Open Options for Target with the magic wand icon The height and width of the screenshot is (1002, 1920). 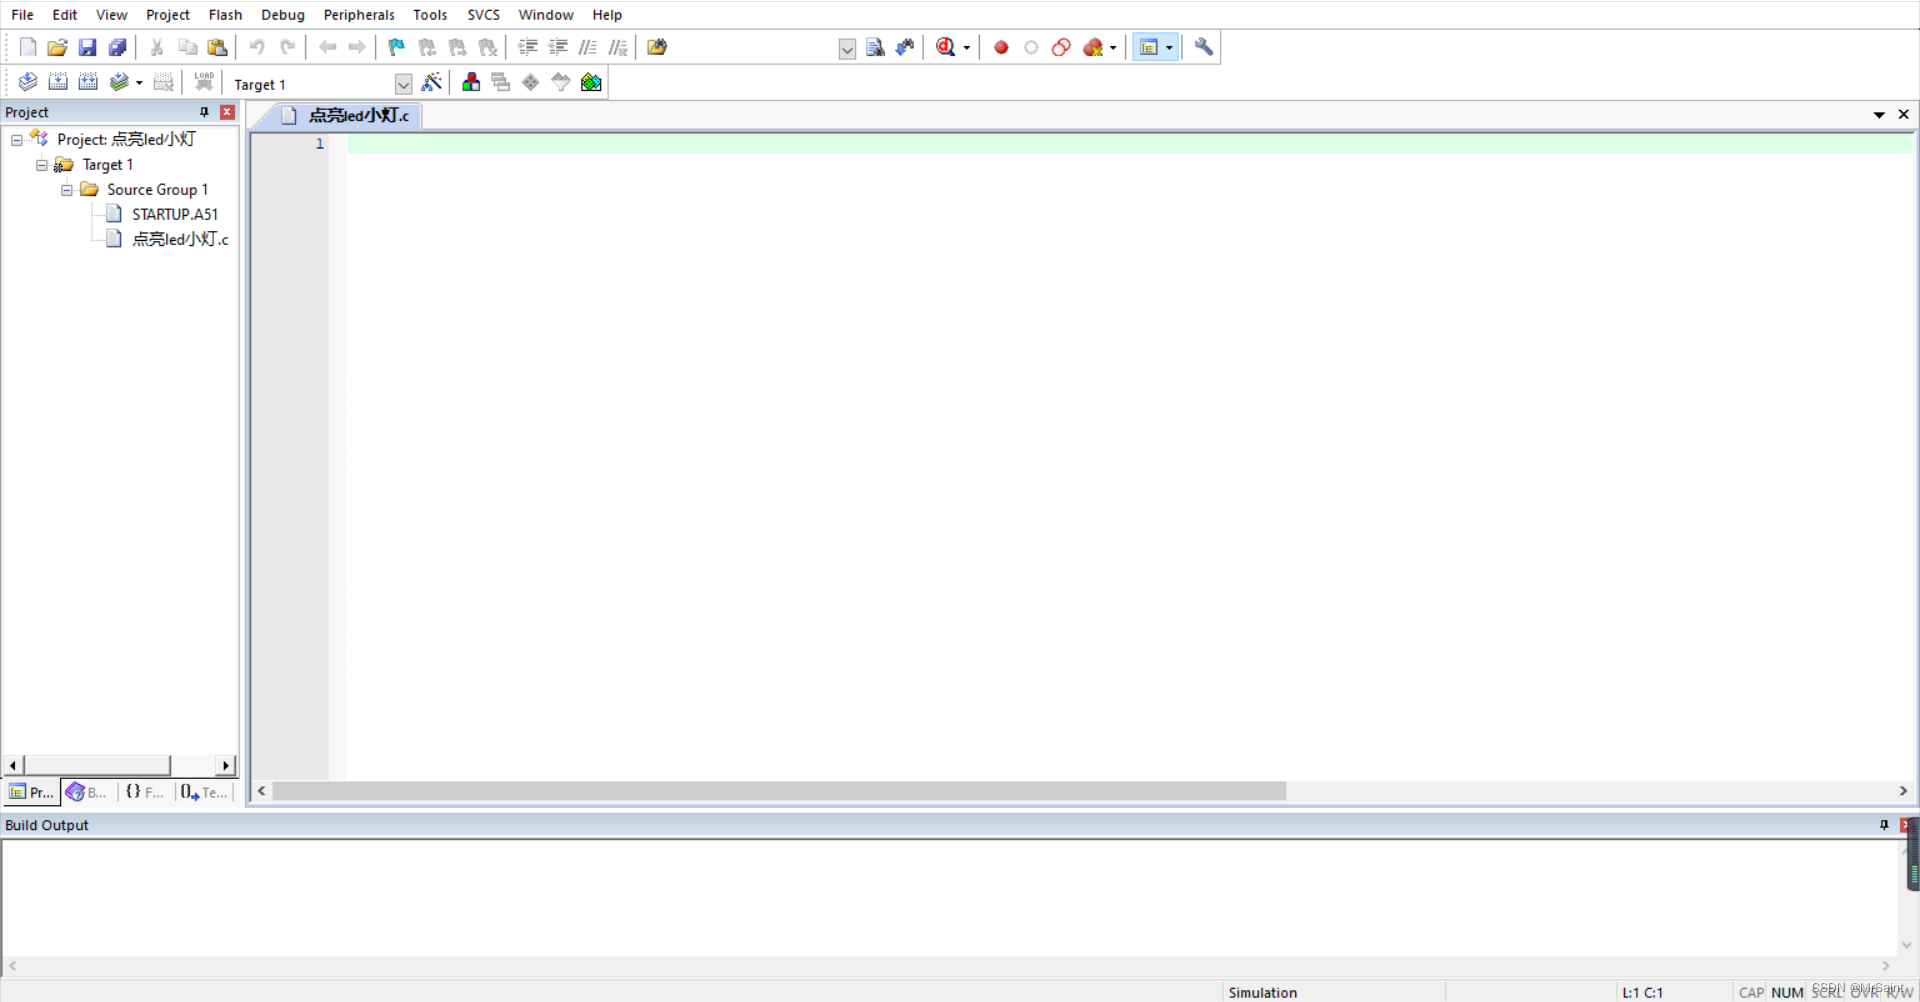pos(432,82)
